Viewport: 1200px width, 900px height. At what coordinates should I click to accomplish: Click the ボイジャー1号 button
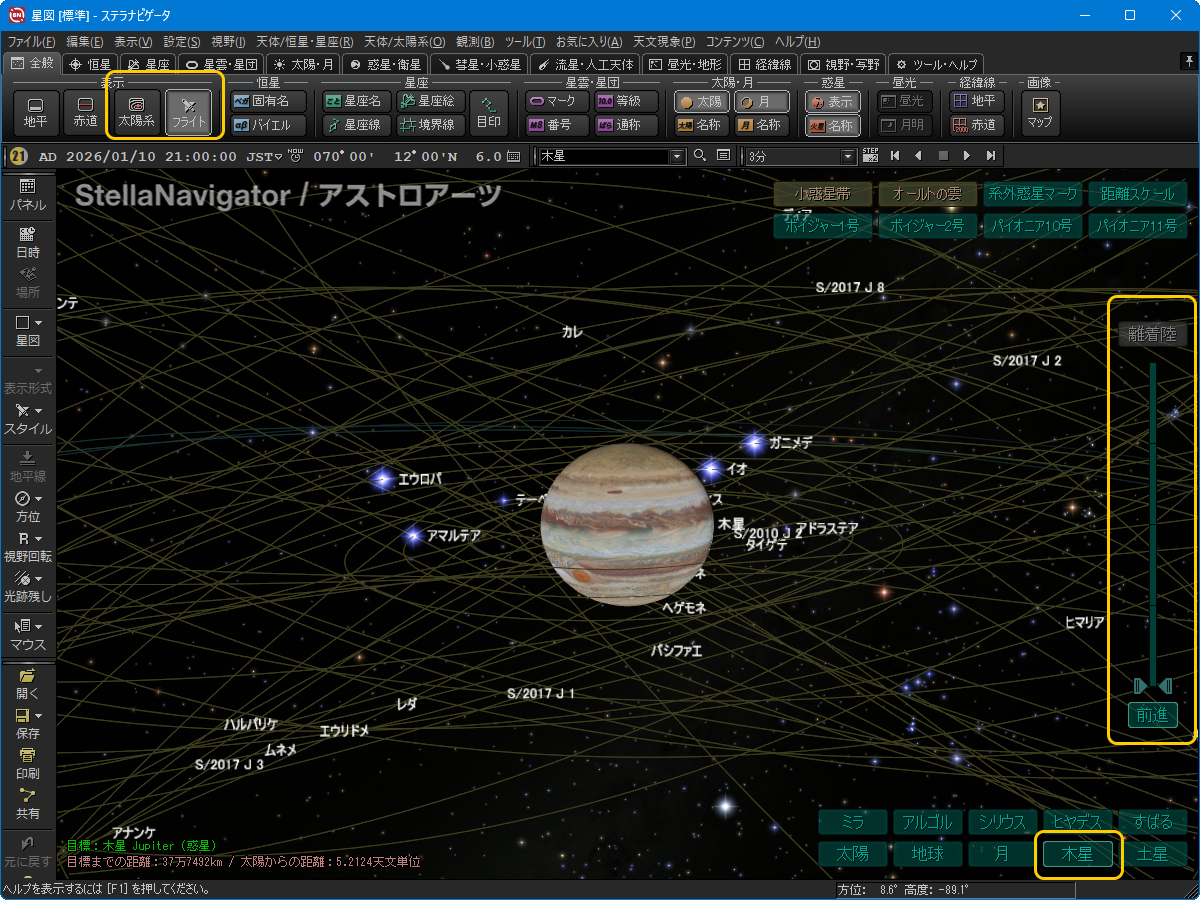click(x=822, y=226)
